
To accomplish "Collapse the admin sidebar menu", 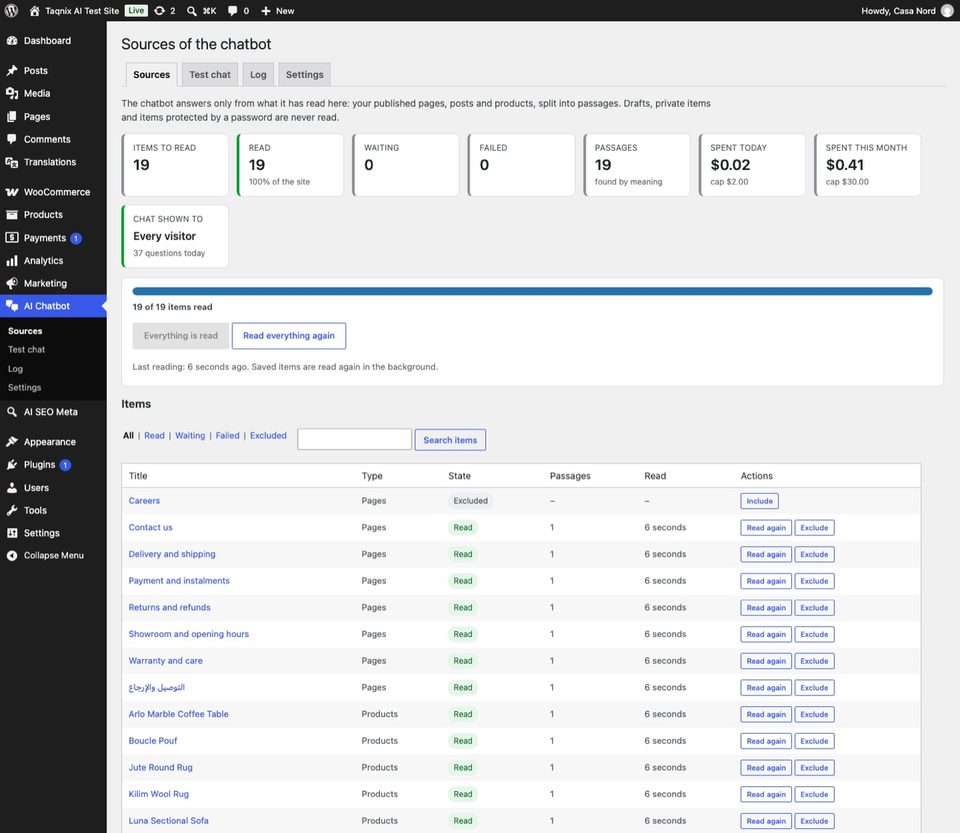I will (45, 555).
